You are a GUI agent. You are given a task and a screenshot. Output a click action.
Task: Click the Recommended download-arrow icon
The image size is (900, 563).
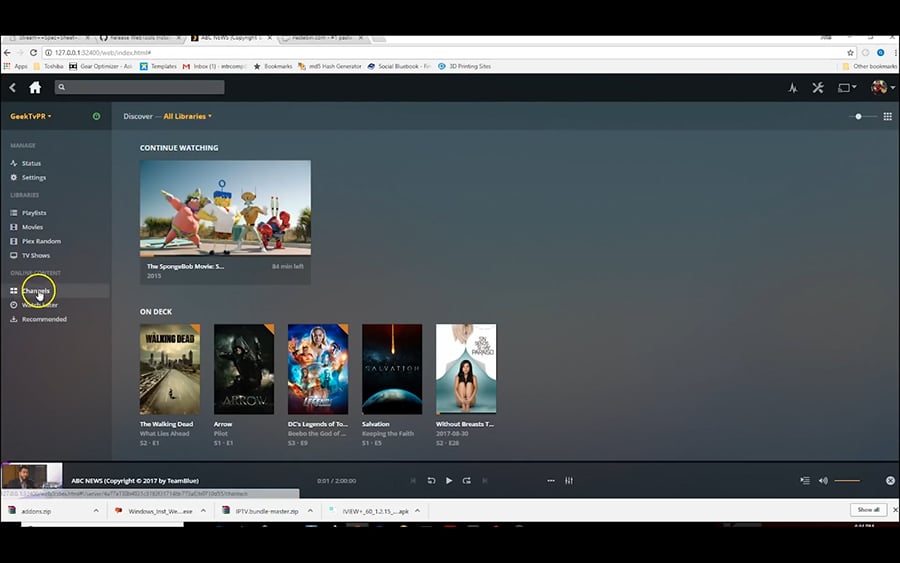14,319
